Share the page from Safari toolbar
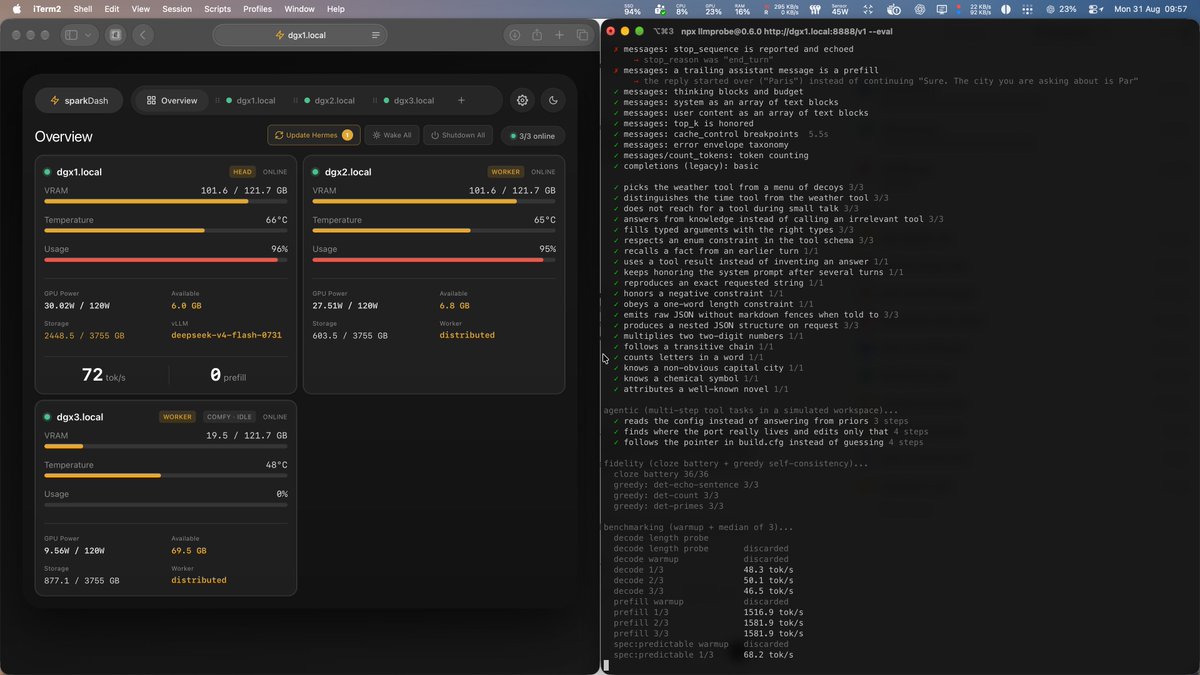This screenshot has height=675, width=1200. [537, 35]
